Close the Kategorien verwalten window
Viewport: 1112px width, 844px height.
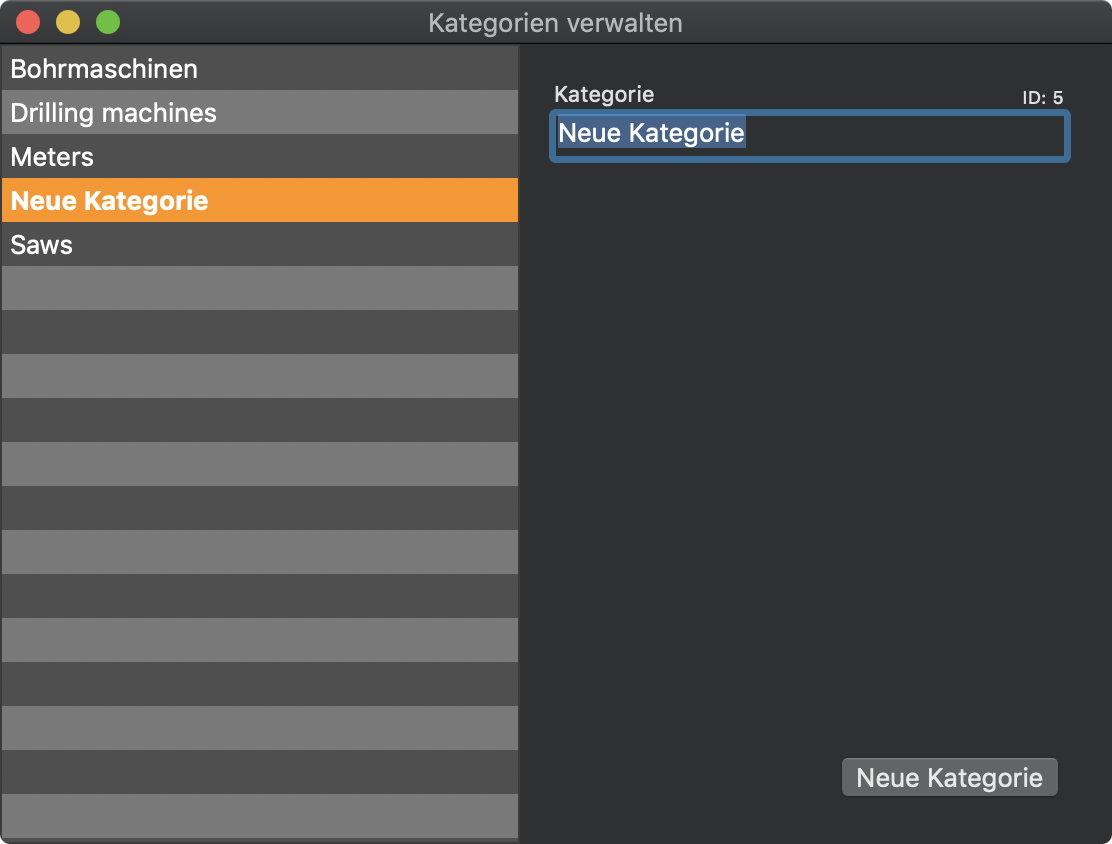tap(28, 22)
